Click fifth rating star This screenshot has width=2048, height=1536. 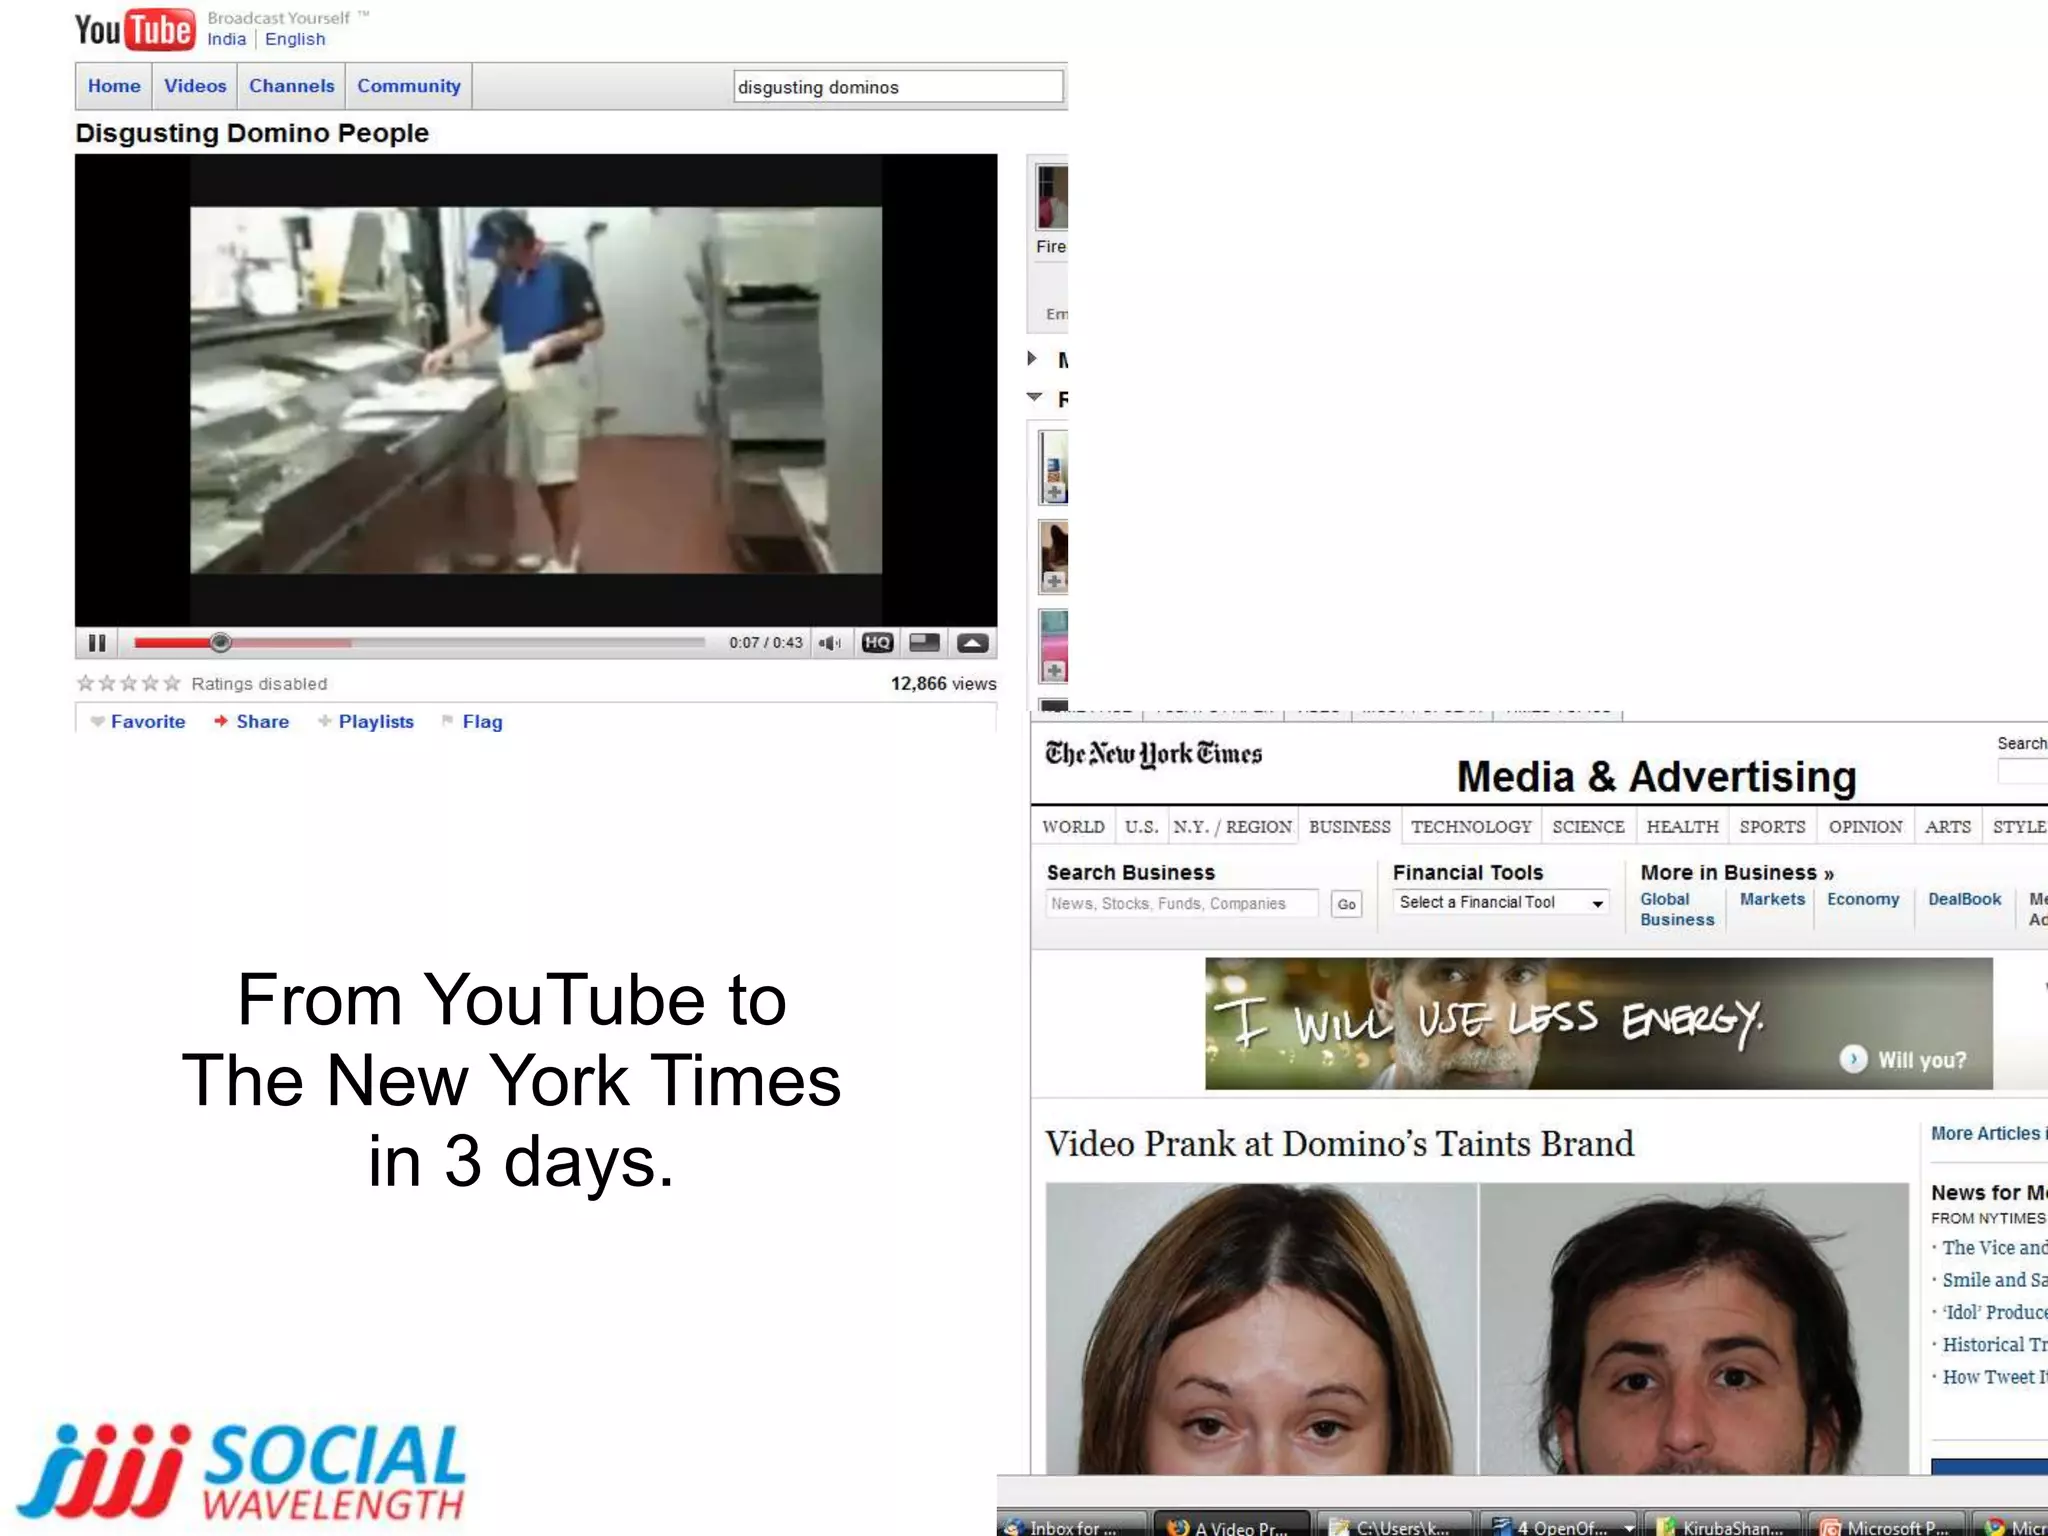(x=172, y=684)
